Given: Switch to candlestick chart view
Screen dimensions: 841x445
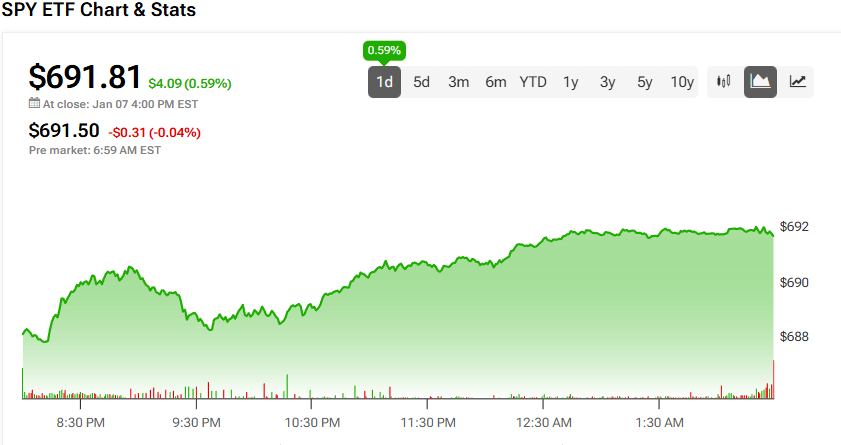Looking at the screenshot, I should (x=725, y=82).
